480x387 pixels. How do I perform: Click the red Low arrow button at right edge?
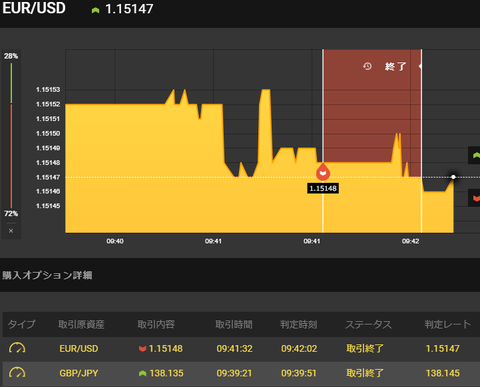tap(475, 198)
